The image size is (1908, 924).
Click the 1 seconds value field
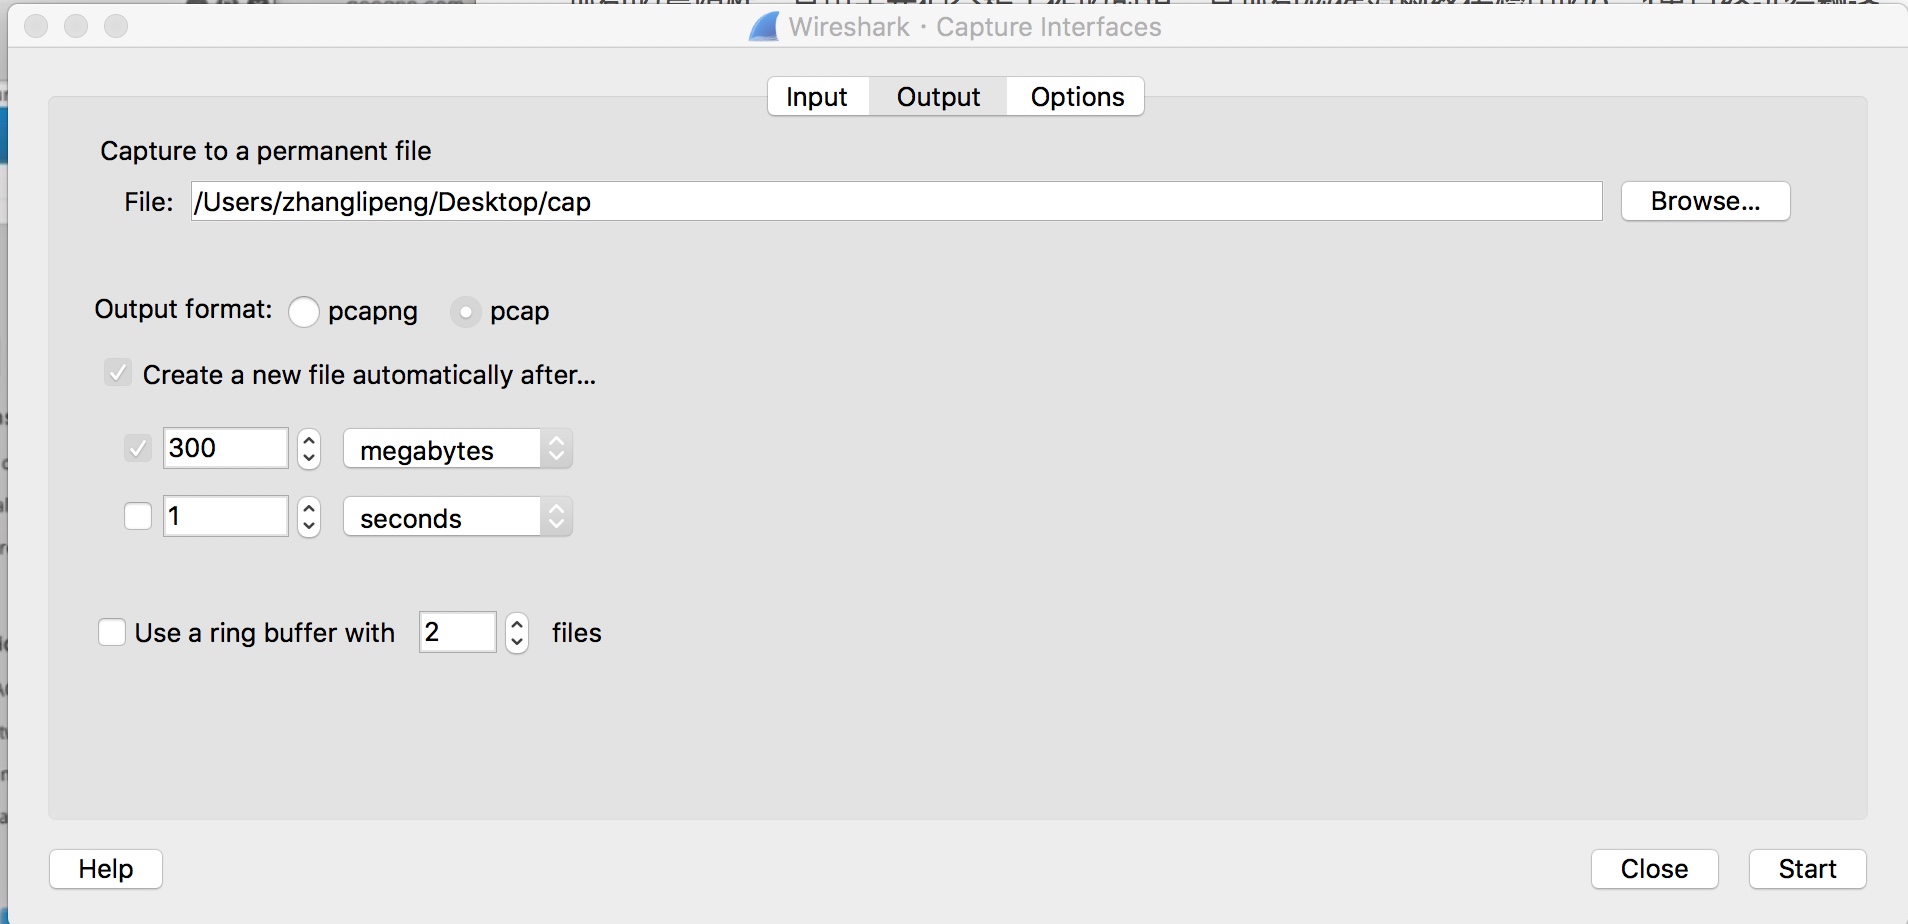pos(226,516)
